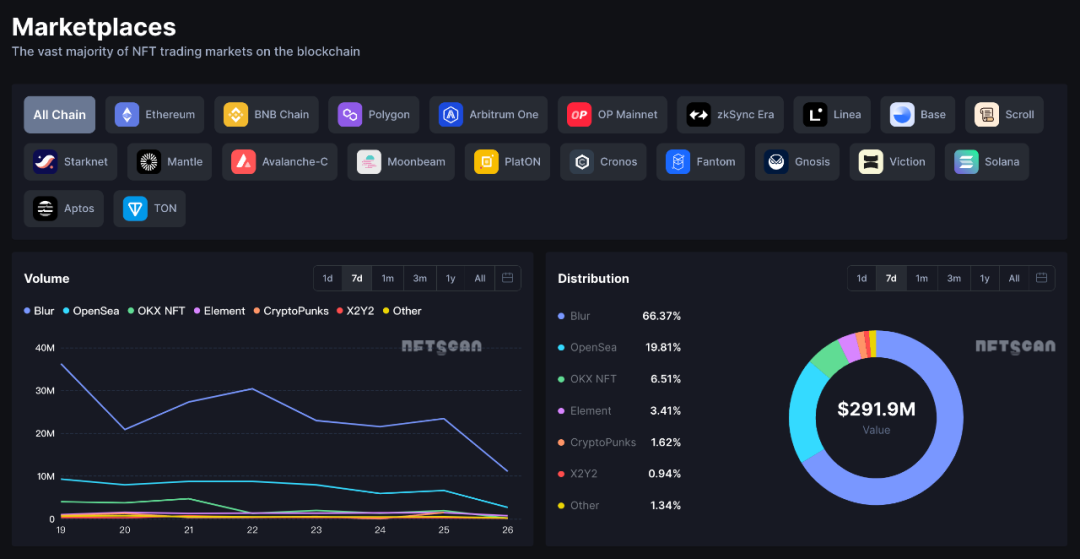Click the Polygon chain icon

point(350,114)
